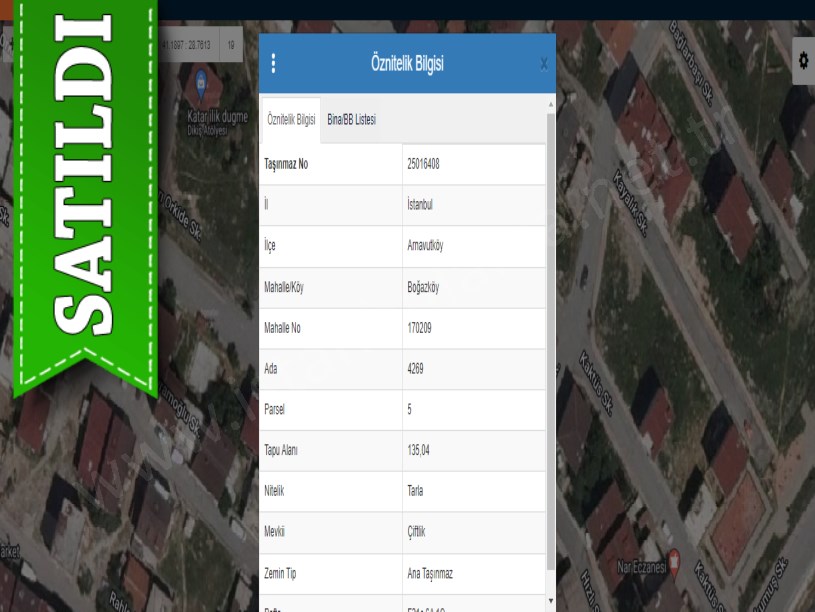Select the Ada value 4269

(x=416, y=369)
